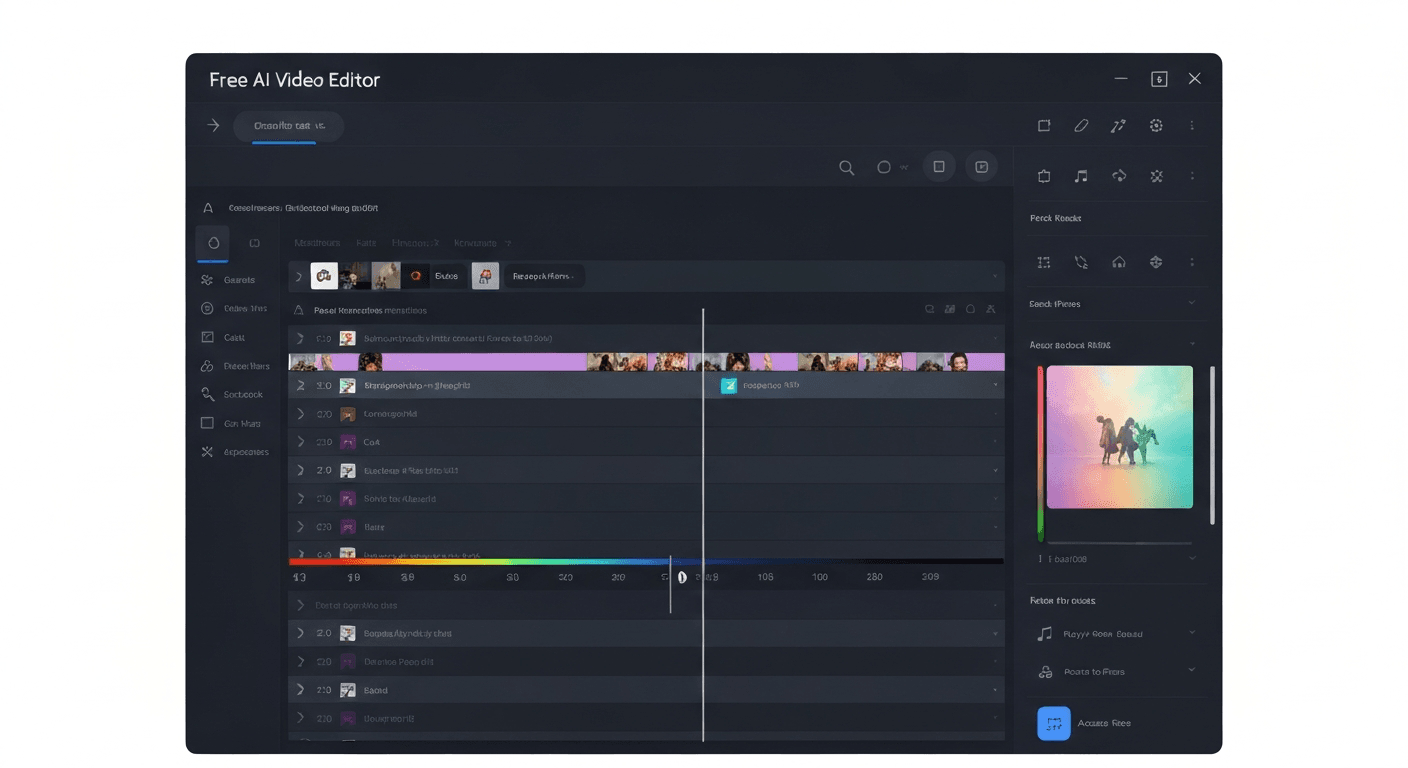Switch to the home tab above the left sidebar
Image resolution: width=1408 pixels, height=768 pixels.
click(x=212, y=242)
